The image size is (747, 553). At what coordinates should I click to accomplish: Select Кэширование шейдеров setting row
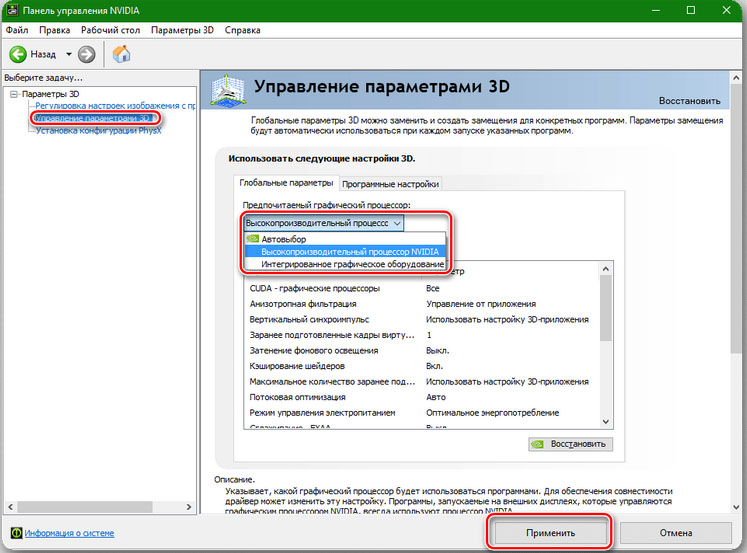(x=421, y=366)
